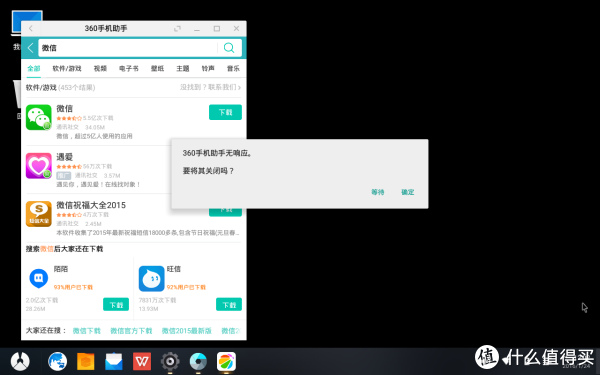Choose 等待 in the not-responding dialog

[378, 192]
